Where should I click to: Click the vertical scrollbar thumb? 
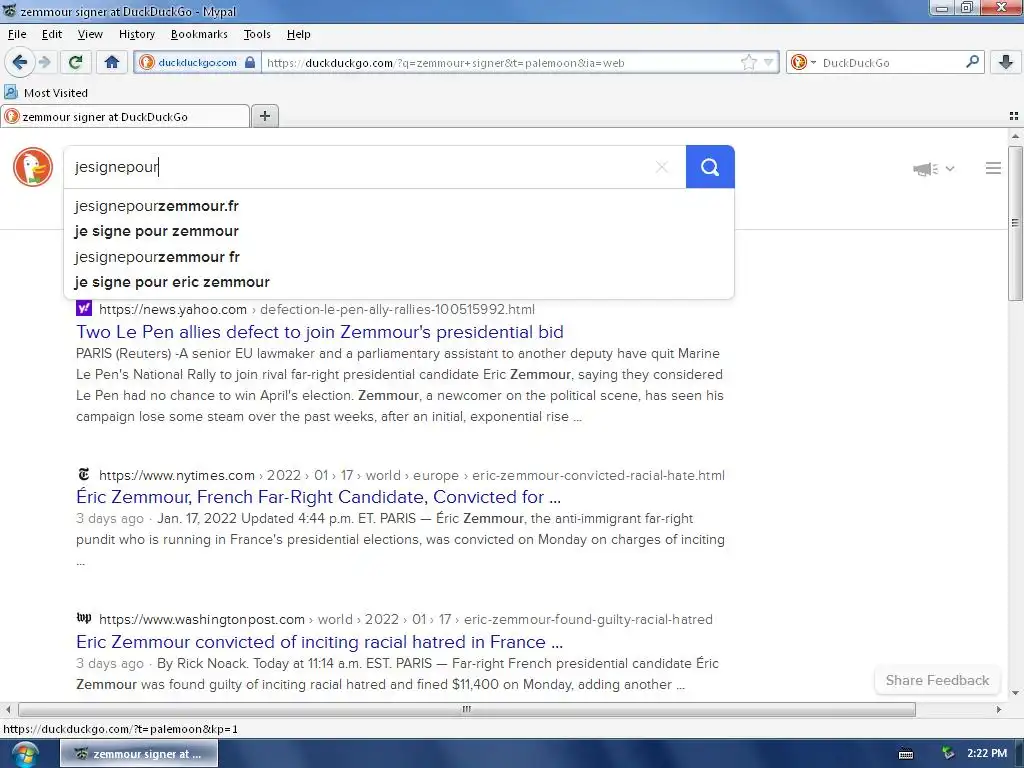pyautogui.click(x=1015, y=223)
